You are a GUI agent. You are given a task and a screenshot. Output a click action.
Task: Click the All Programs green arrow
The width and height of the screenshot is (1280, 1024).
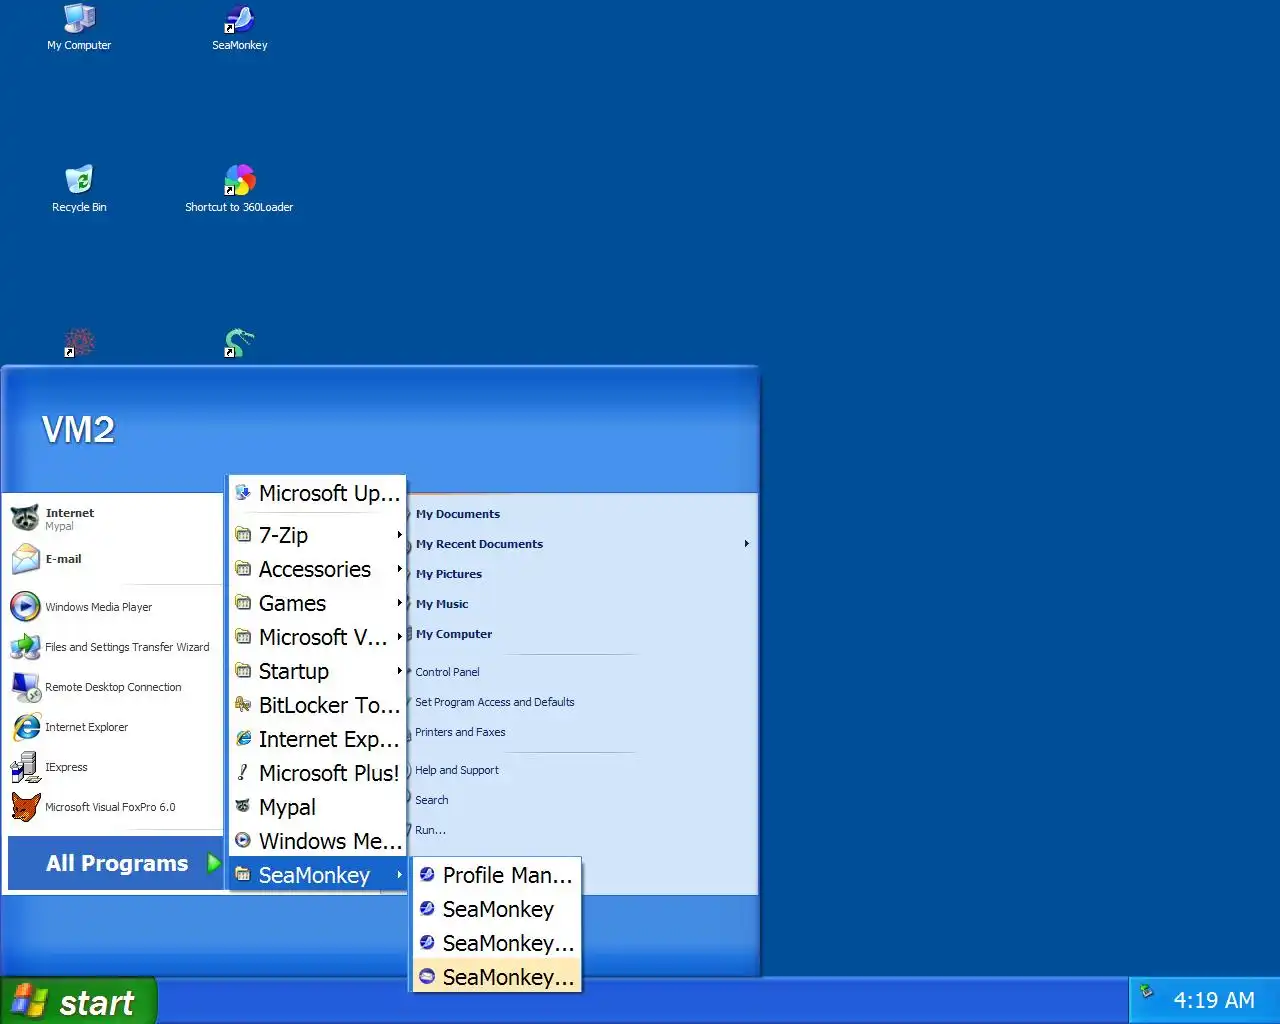coord(213,863)
